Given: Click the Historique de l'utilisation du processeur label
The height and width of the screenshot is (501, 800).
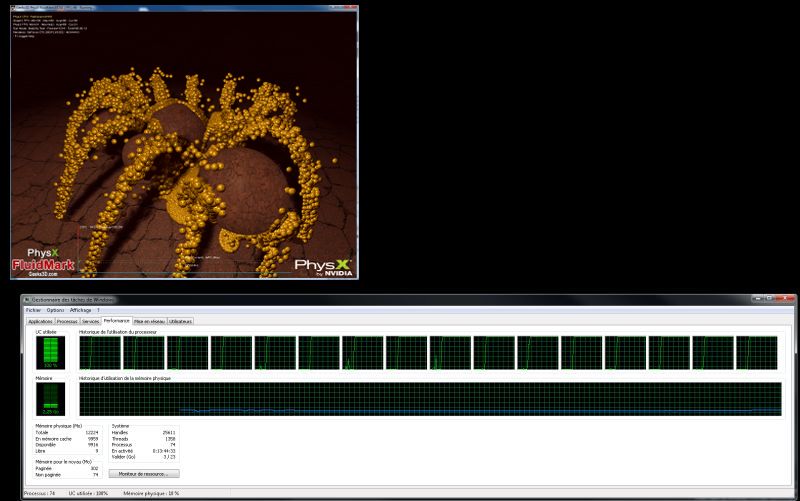Looking at the screenshot, I should (x=118, y=332).
